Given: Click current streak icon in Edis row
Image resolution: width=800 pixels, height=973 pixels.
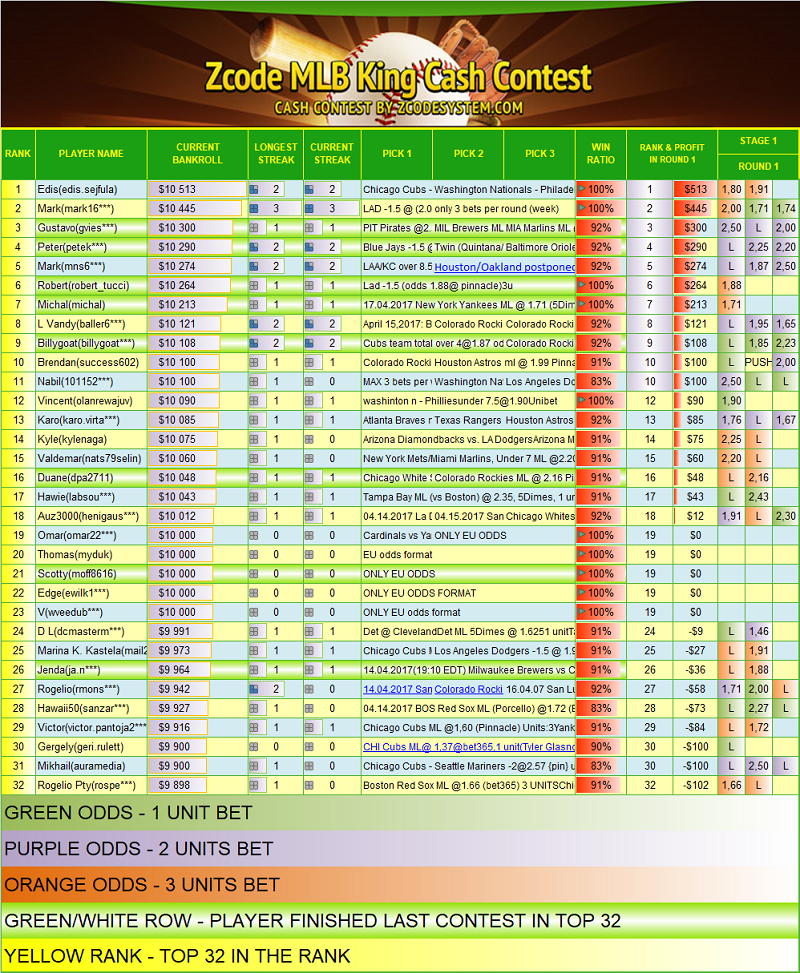Looking at the screenshot, I should pyautogui.click(x=309, y=189).
